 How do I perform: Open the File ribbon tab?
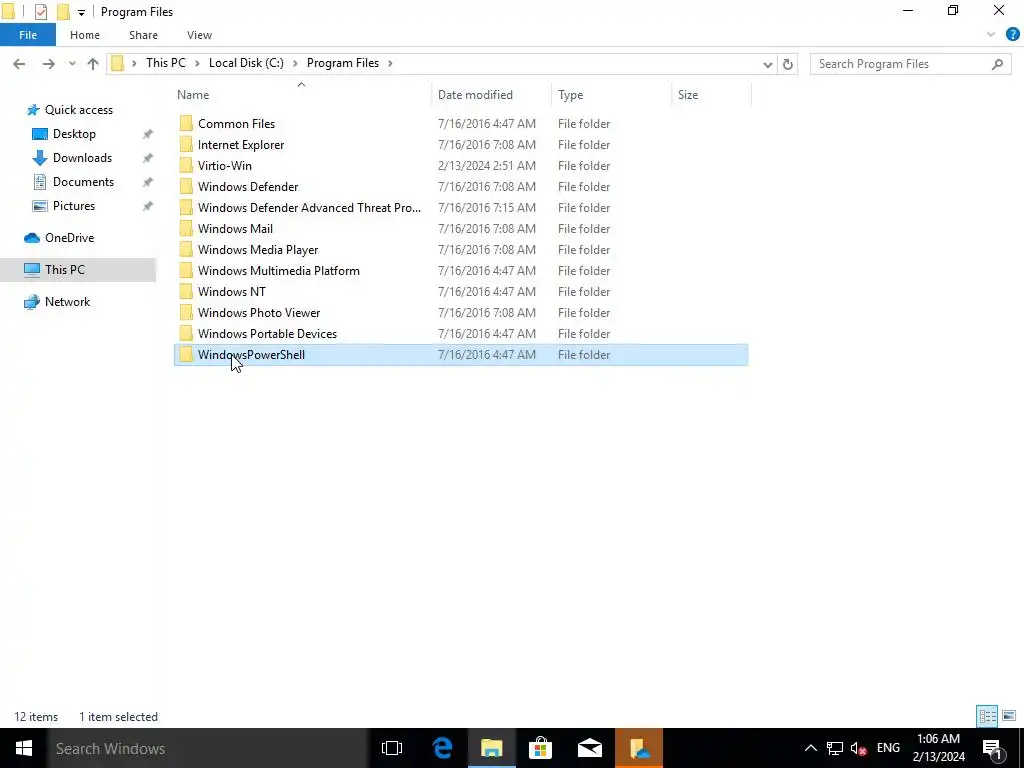coord(28,35)
